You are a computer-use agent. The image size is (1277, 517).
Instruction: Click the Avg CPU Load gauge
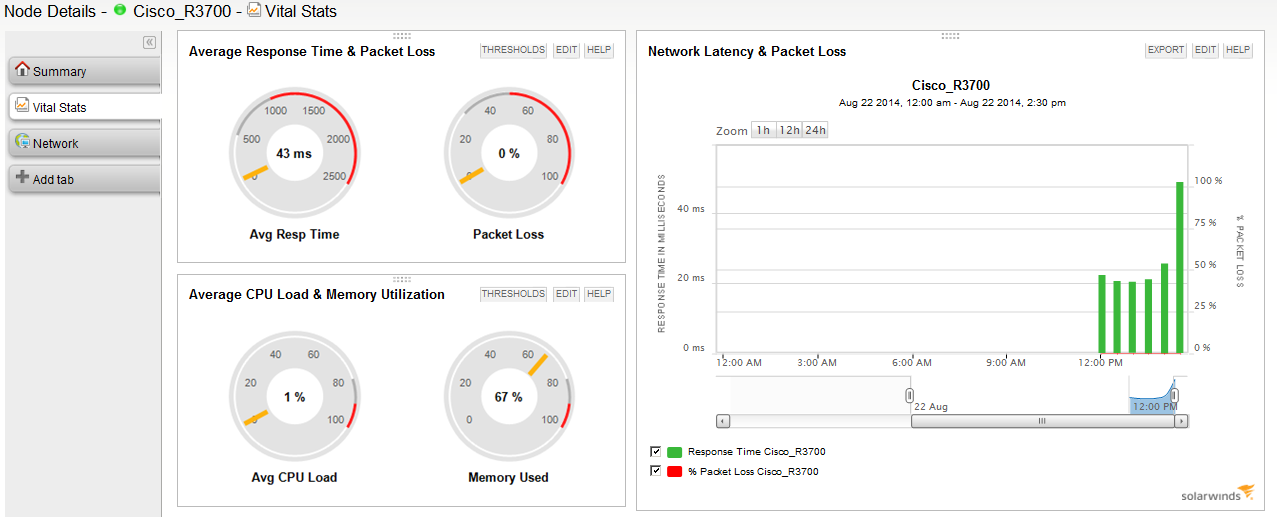[294, 397]
